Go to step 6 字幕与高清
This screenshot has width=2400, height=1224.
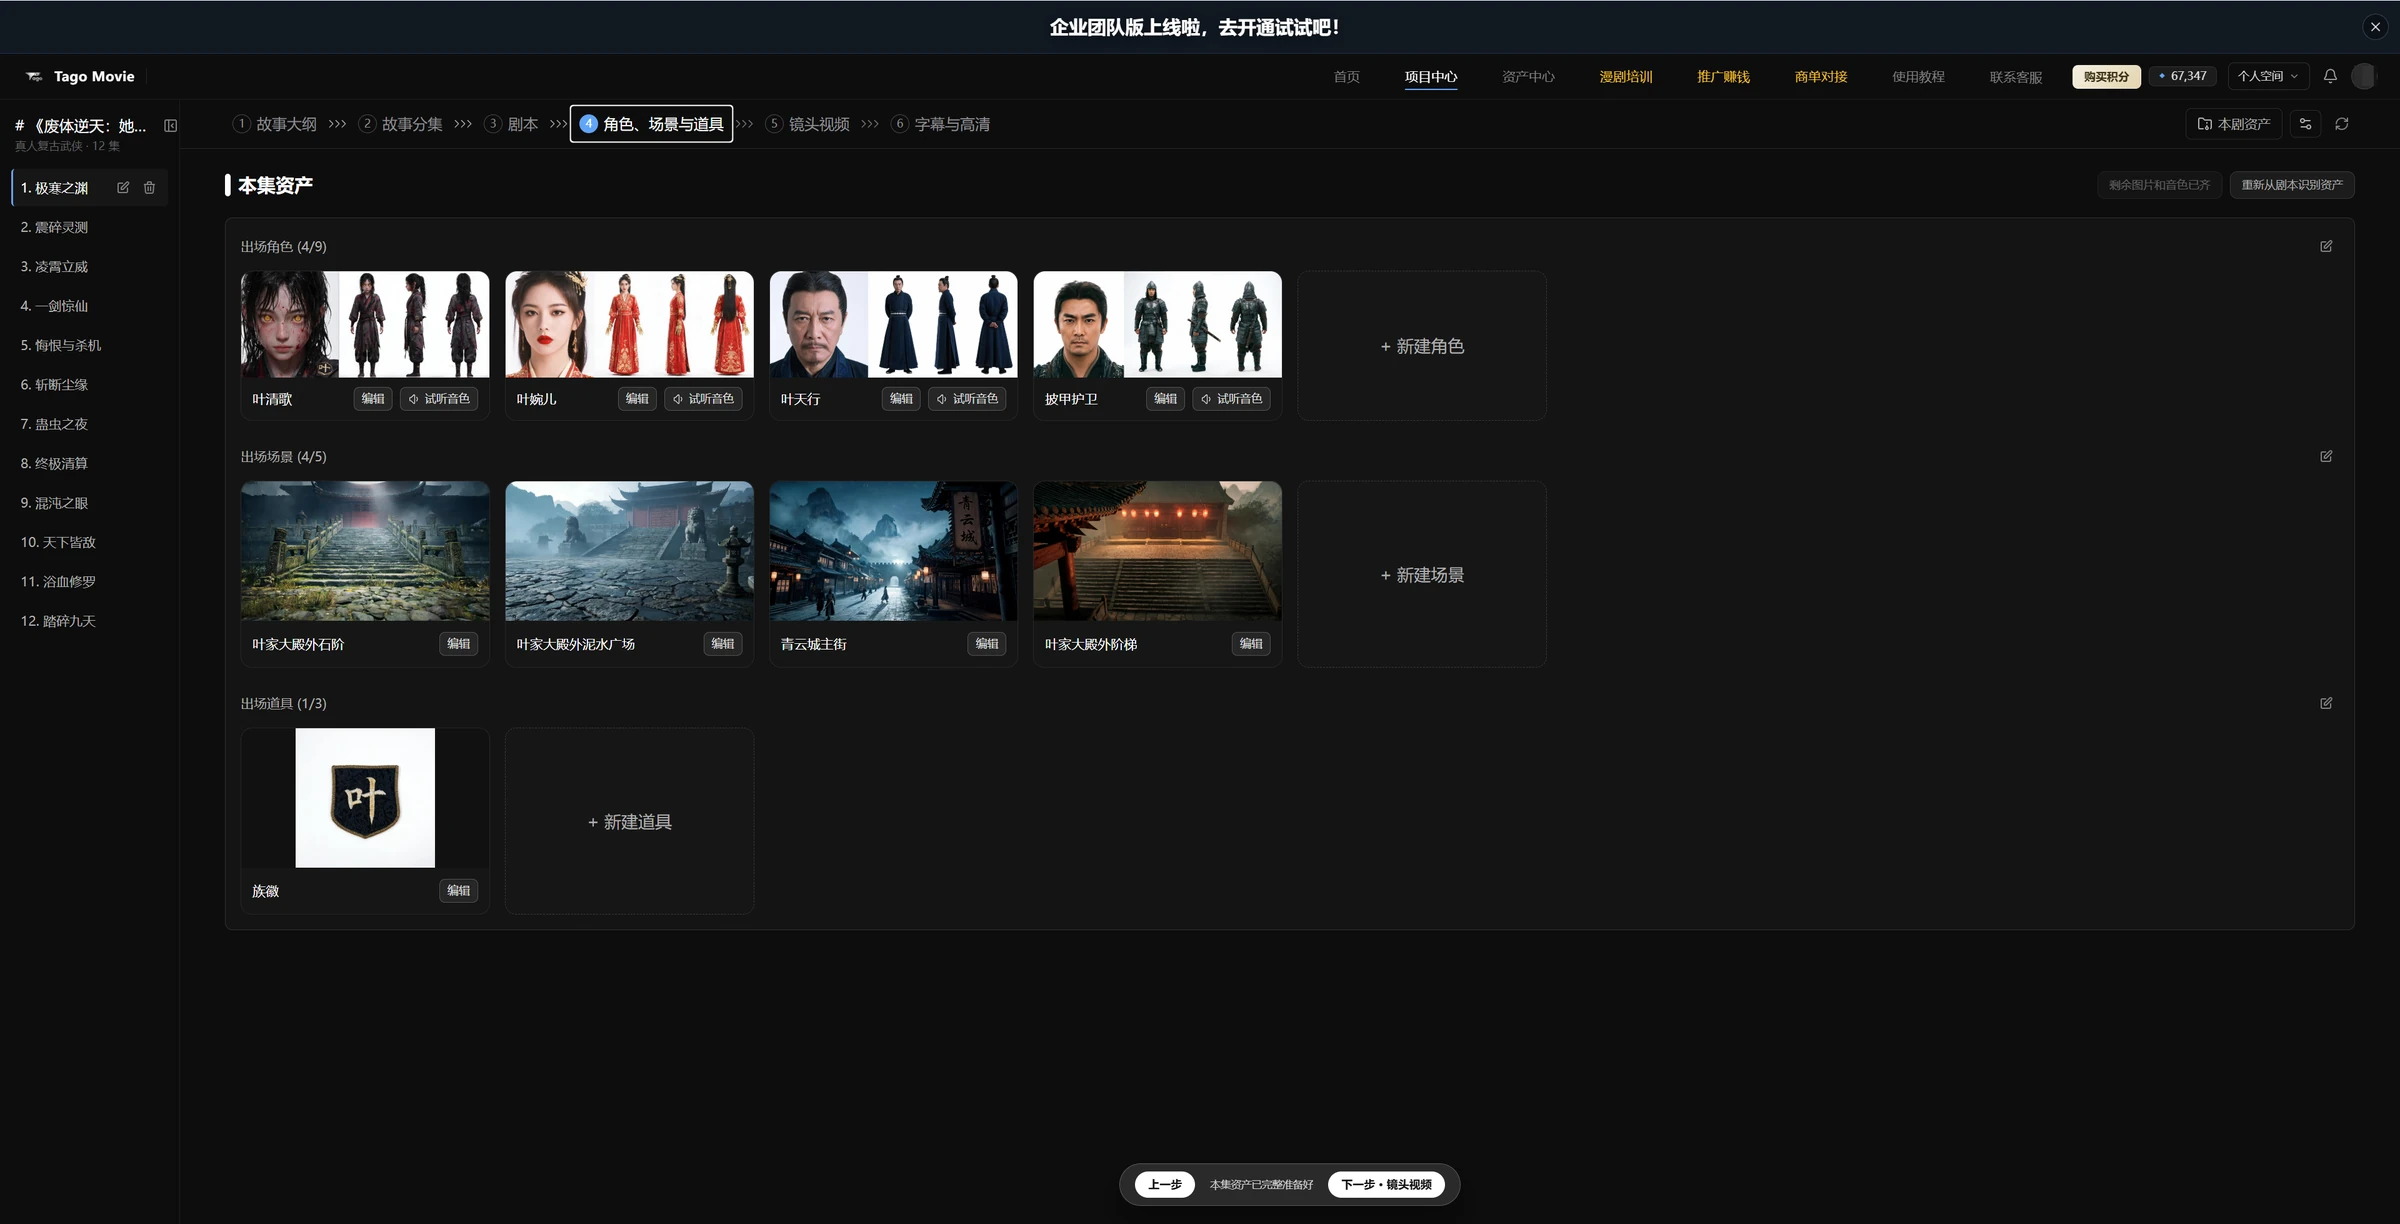click(941, 124)
